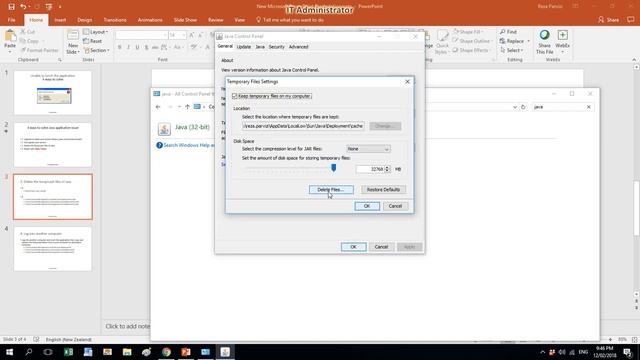Image resolution: width=640 pixels, height=360 pixels.
Task: Confirm Temporary Files Settings with OK
Action: 367,206
